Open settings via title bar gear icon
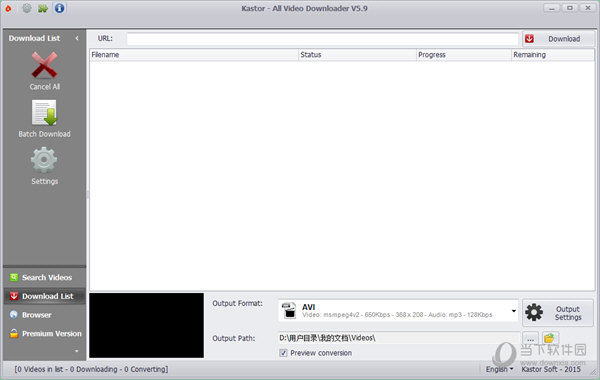Screen dimensions: 600x380 [27, 8]
